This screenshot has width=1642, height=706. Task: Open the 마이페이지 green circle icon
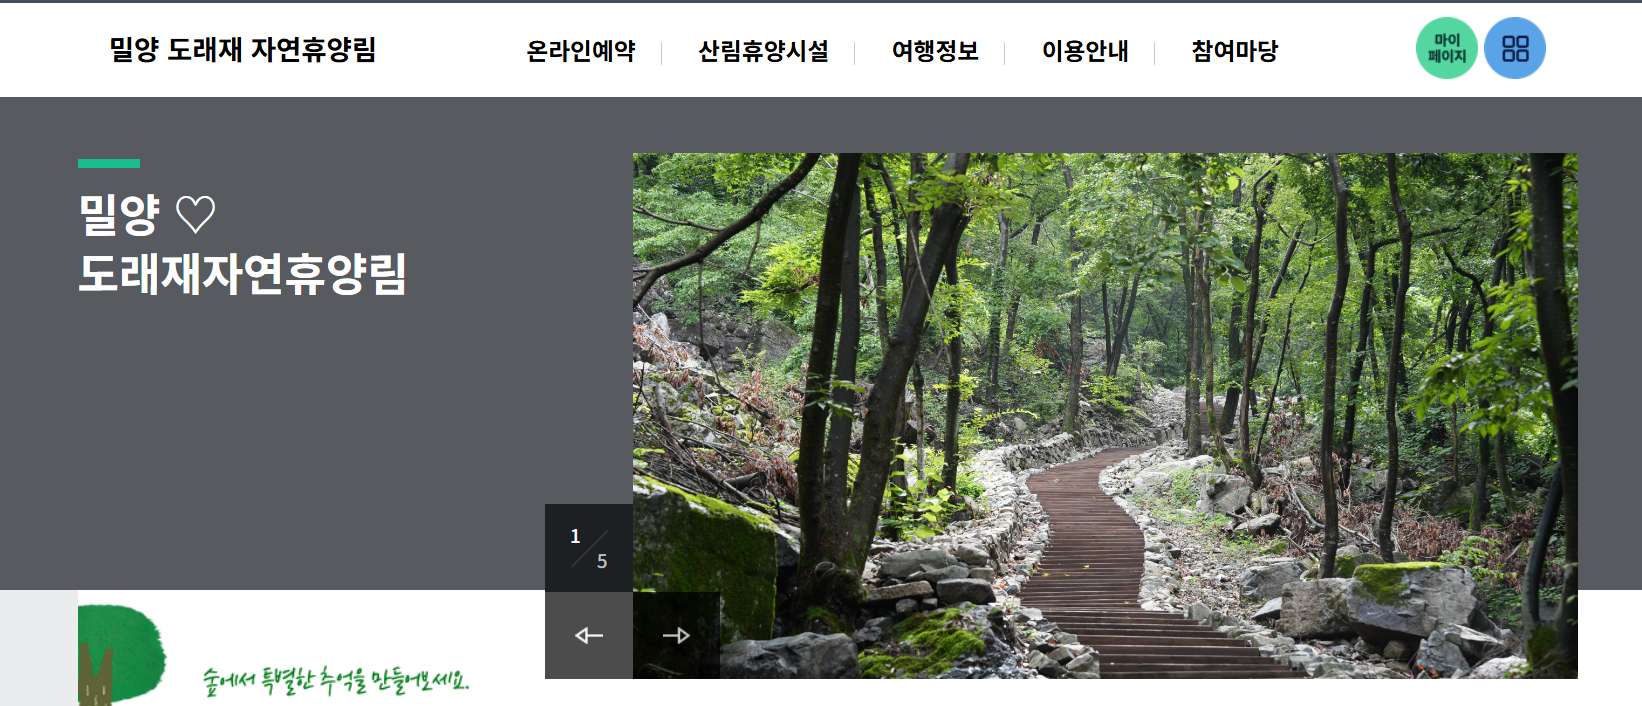click(1446, 48)
